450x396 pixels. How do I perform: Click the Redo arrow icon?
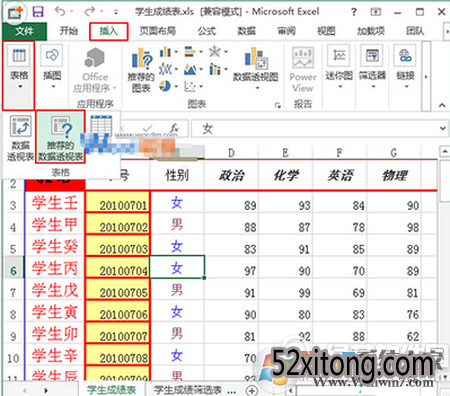click(90, 12)
